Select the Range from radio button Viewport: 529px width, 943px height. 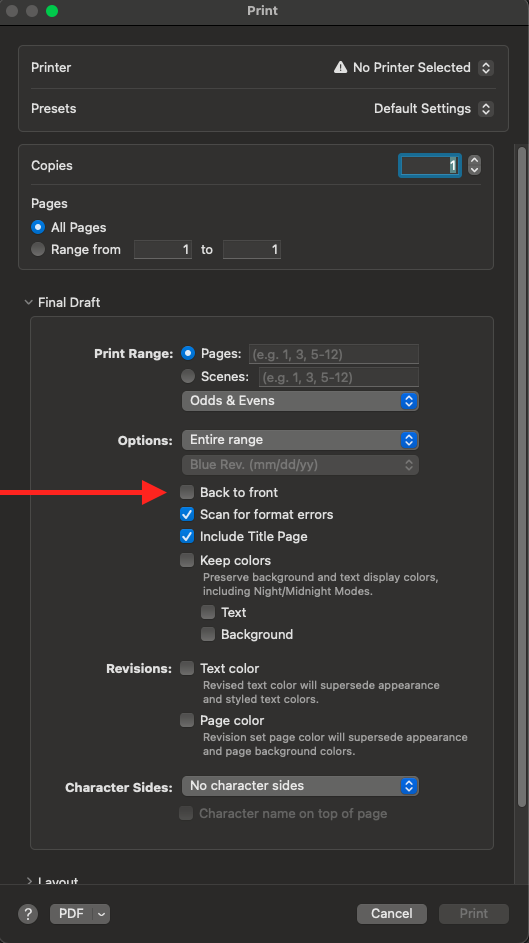pyautogui.click(x=38, y=249)
